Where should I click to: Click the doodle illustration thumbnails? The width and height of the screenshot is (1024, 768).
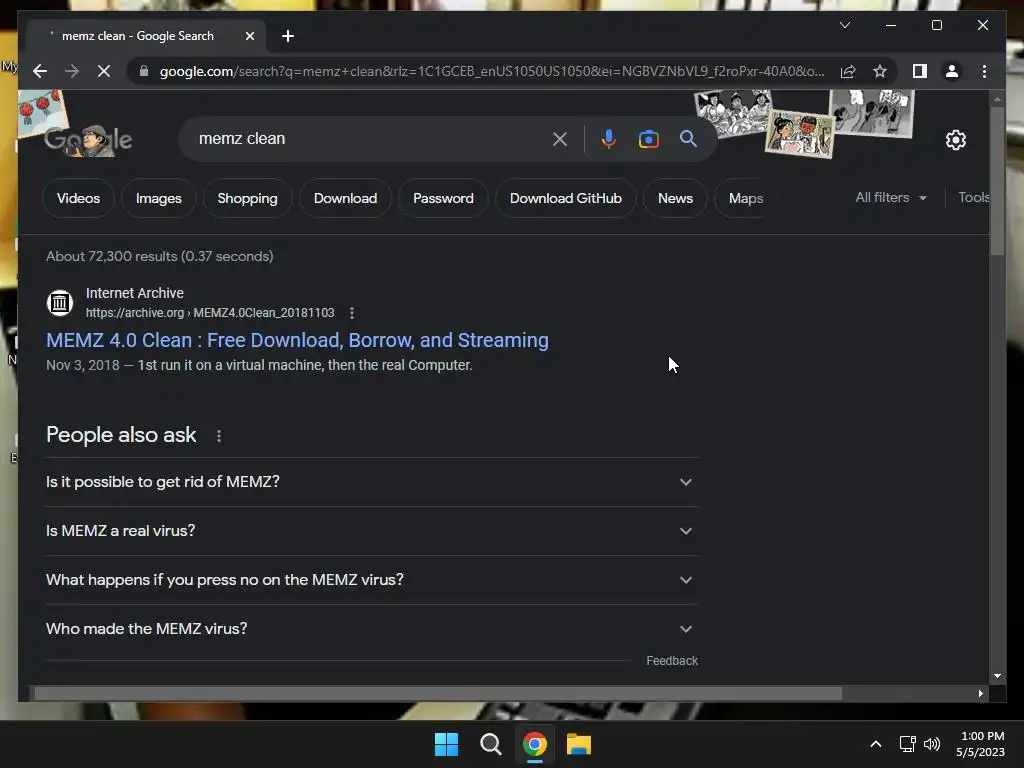804,123
